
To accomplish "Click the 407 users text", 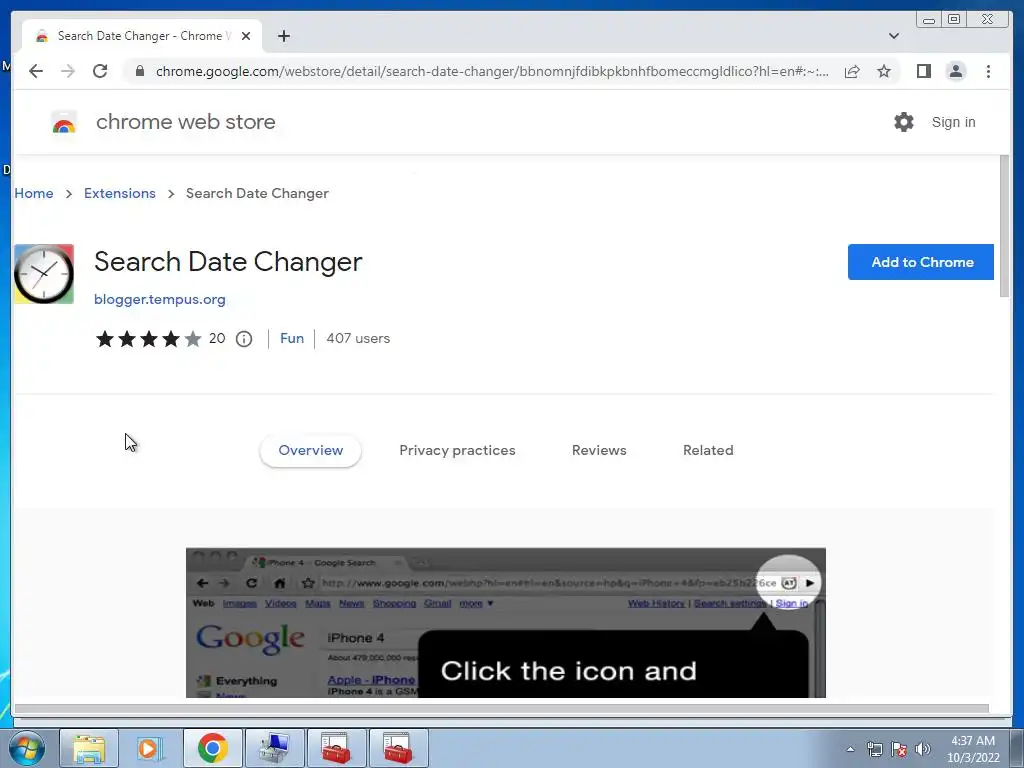I will click(358, 338).
